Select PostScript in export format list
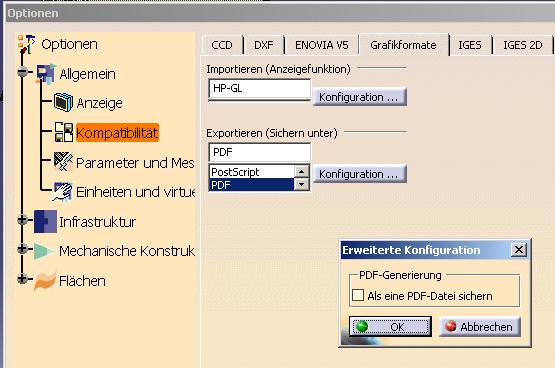This screenshot has width=555, height=368. pyautogui.click(x=252, y=172)
